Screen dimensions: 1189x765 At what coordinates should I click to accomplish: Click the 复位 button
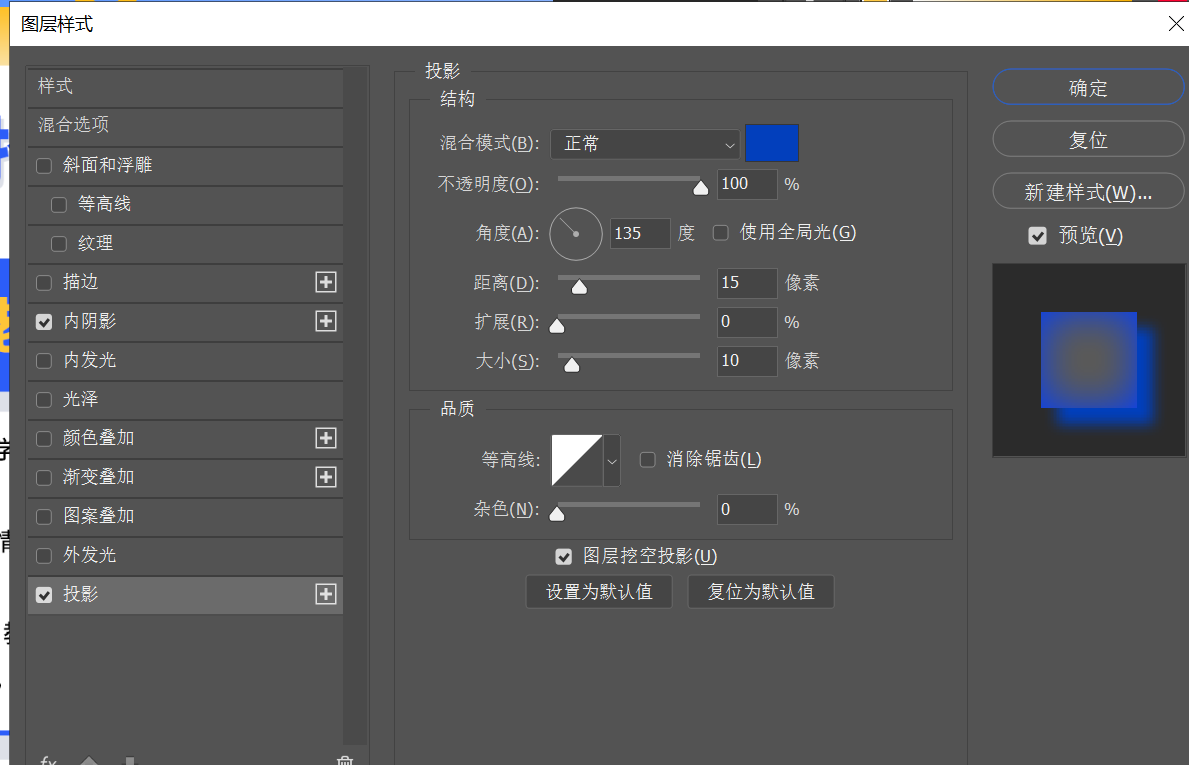pyautogui.click(x=1088, y=140)
